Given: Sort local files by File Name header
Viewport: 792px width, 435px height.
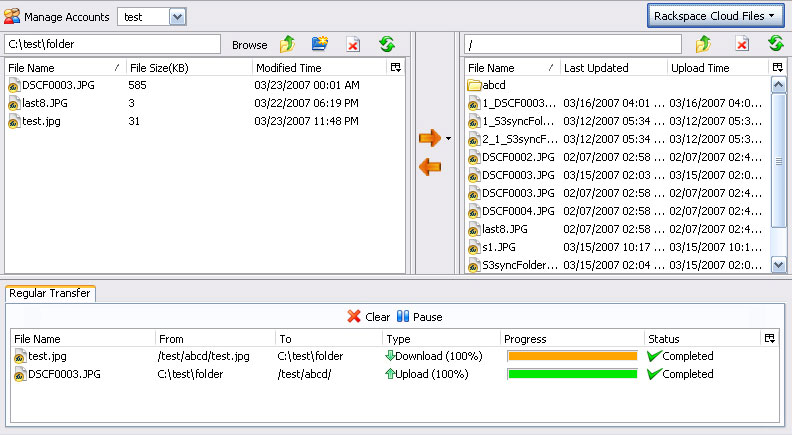Looking at the screenshot, I should click(66, 68).
